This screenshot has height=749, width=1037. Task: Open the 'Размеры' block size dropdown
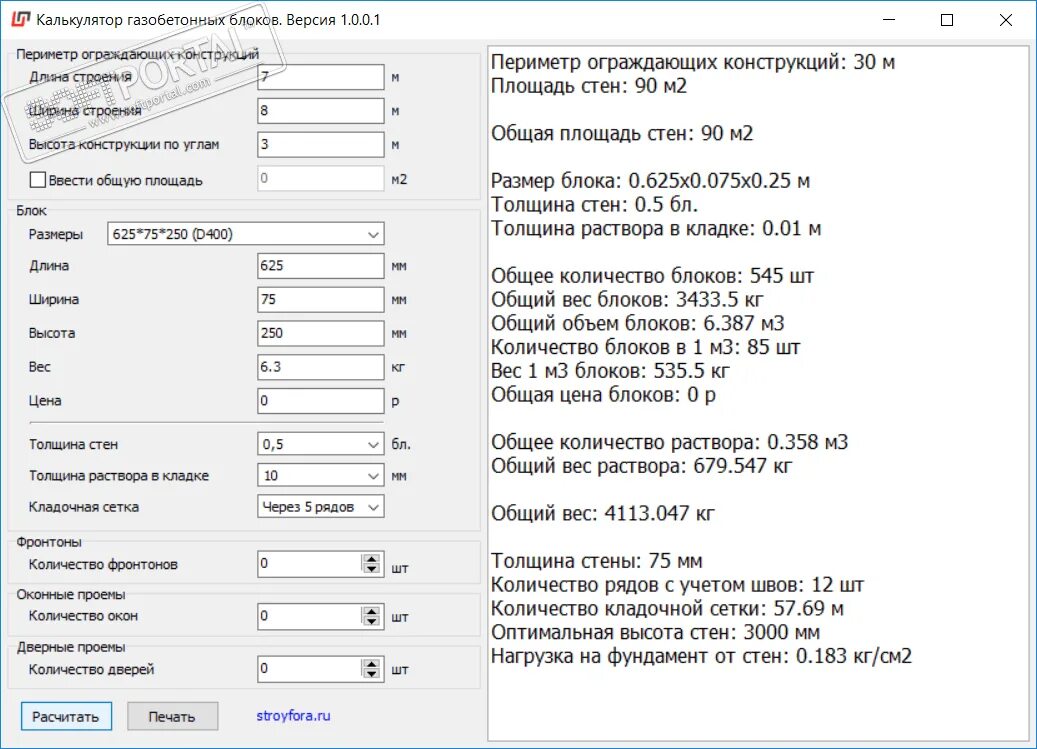click(x=245, y=234)
